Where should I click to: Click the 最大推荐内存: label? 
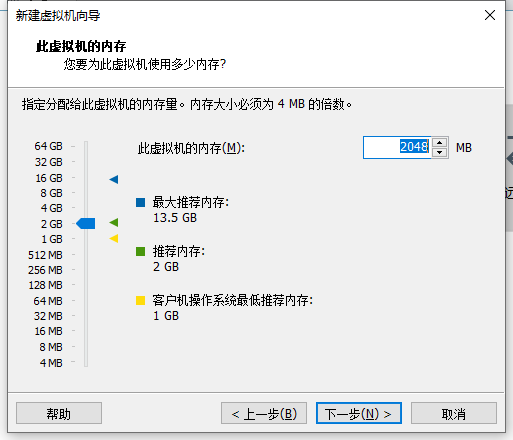tap(191, 202)
